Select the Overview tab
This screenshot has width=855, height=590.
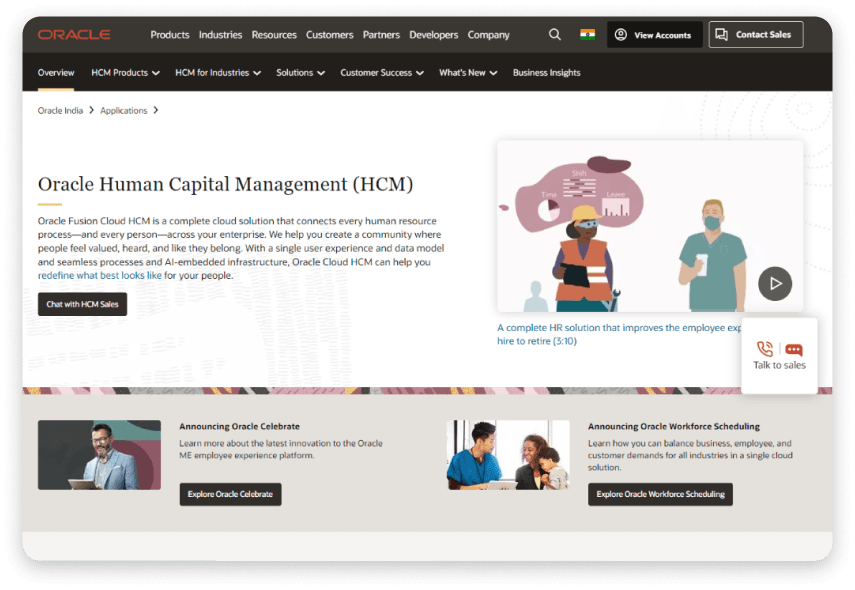pos(56,72)
